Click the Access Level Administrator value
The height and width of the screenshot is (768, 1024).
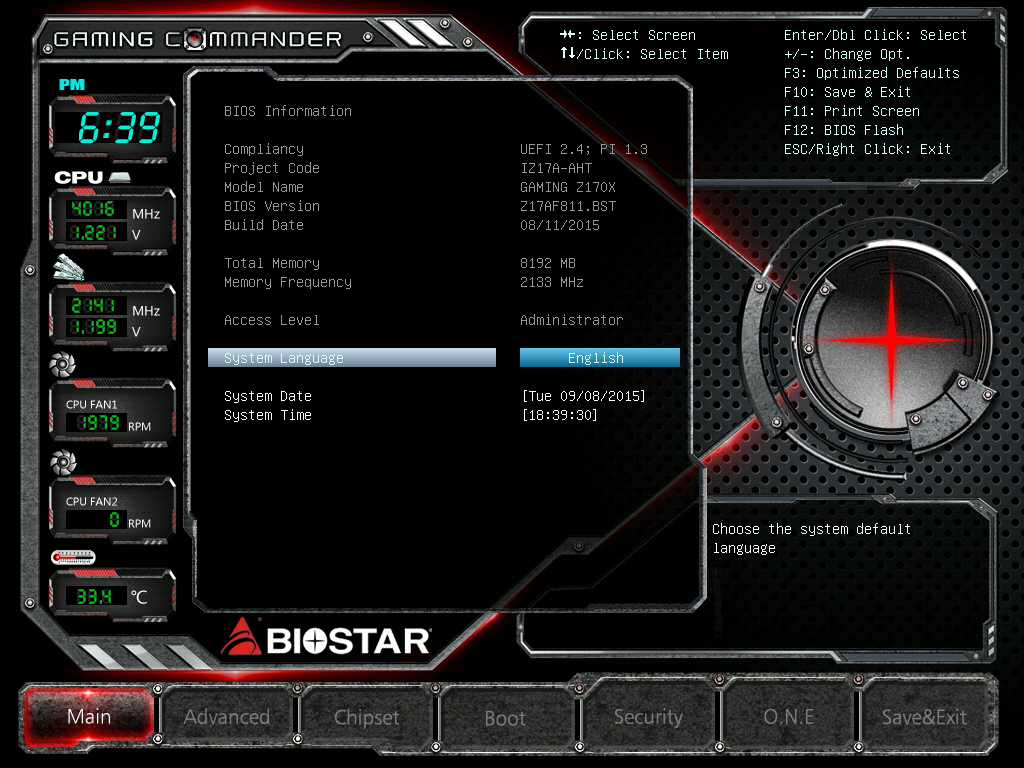coord(571,320)
